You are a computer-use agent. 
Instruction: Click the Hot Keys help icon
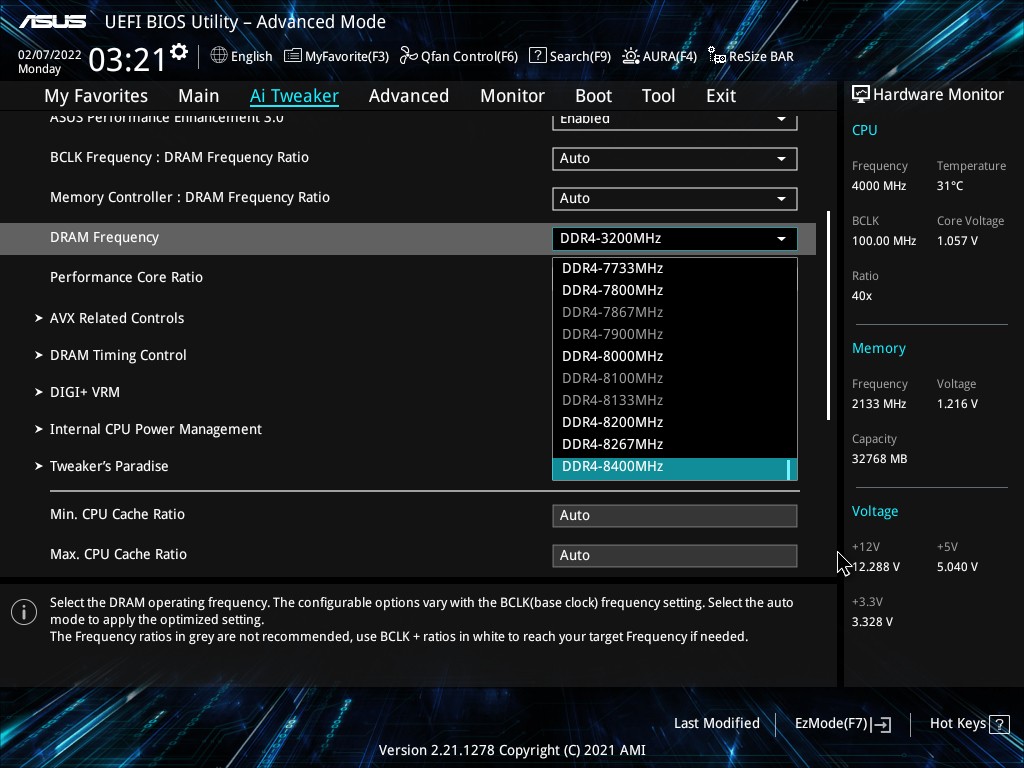pos(998,723)
